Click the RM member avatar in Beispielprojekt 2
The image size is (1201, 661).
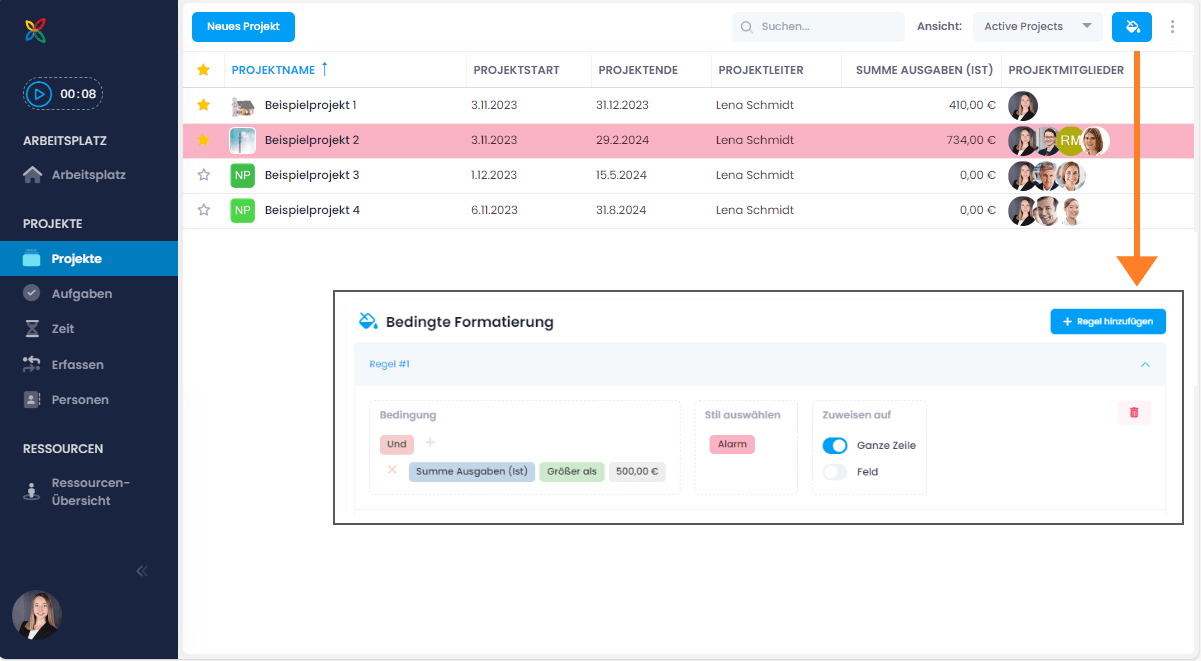pyautogui.click(x=1070, y=141)
